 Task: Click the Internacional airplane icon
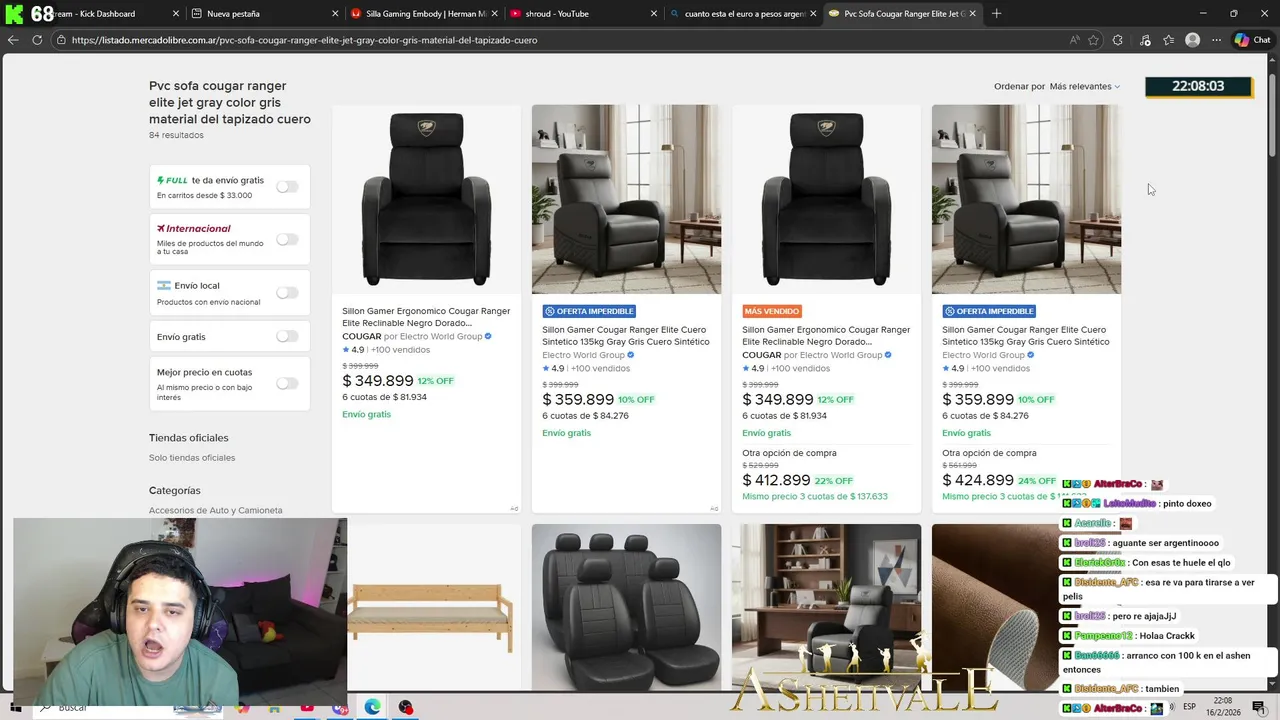(161, 228)
